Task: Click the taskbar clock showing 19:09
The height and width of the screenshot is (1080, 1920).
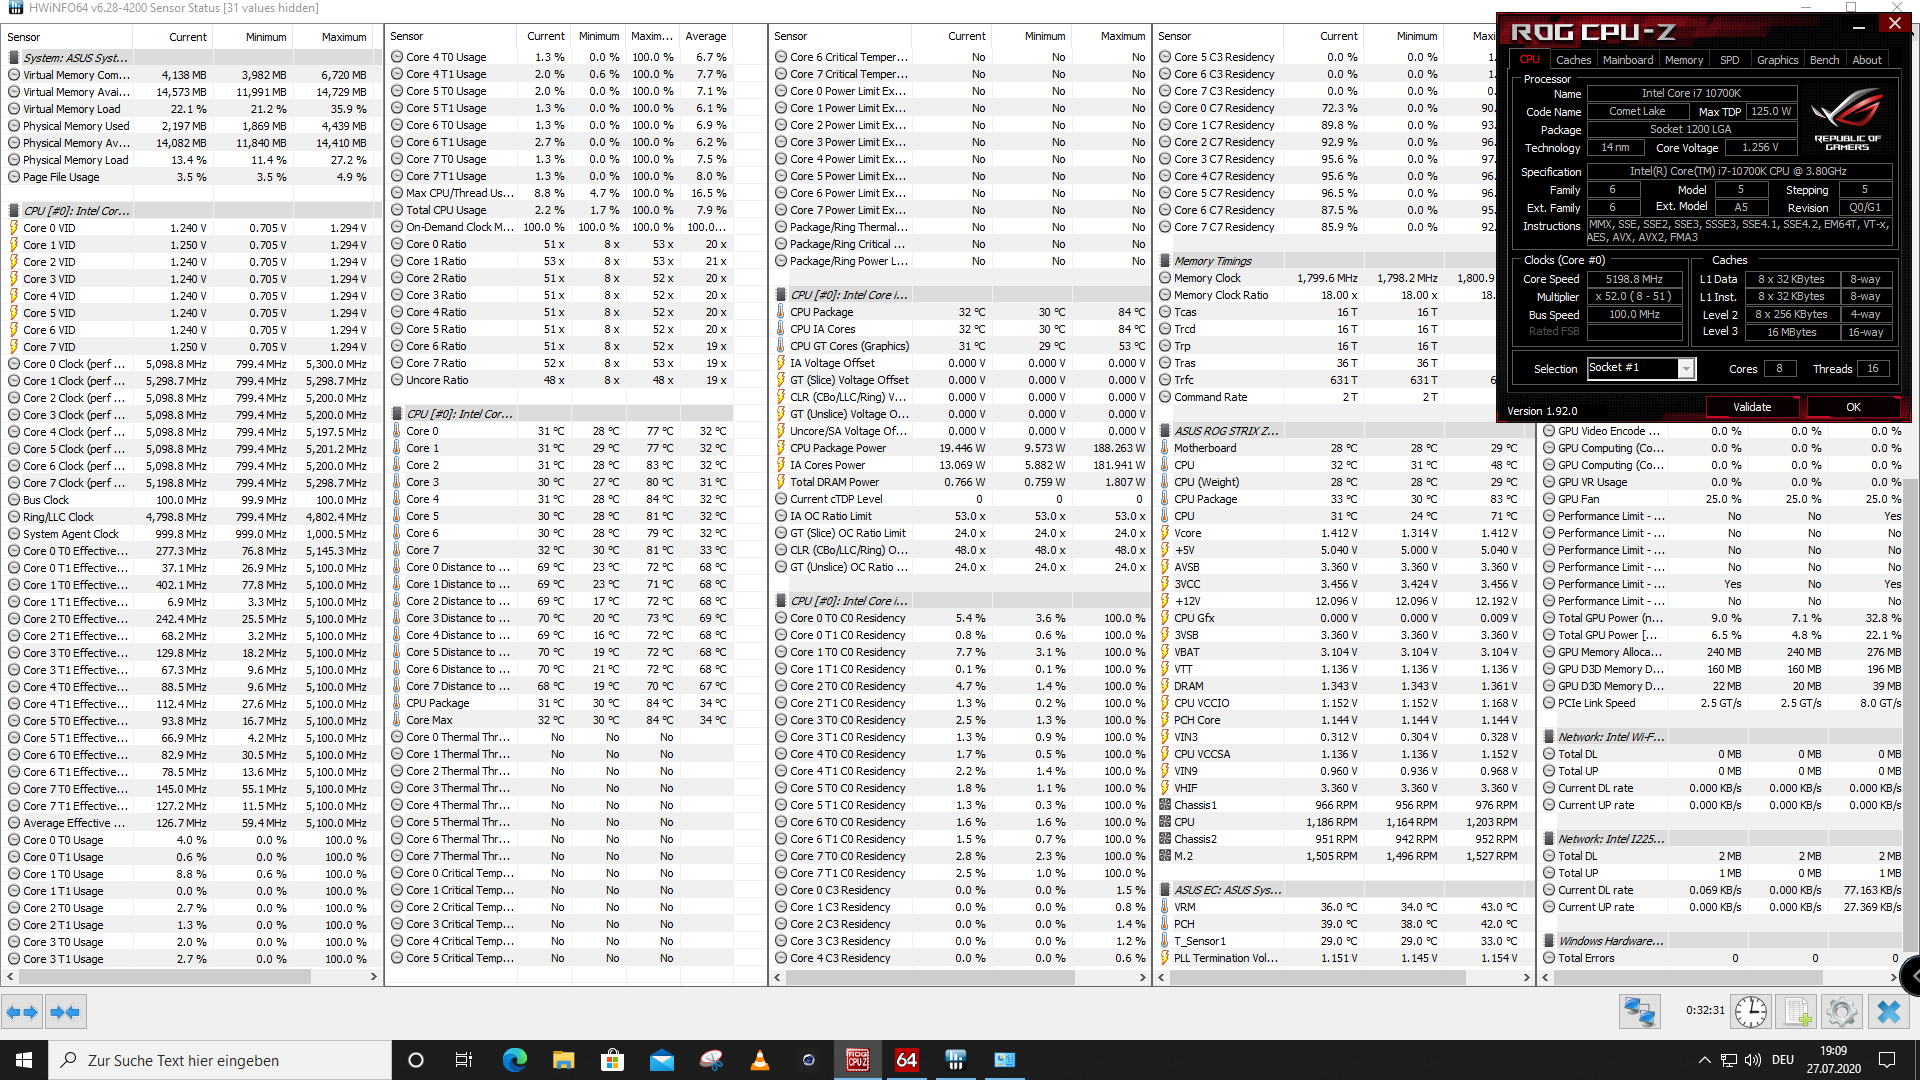Action: click(1833, 1060)
